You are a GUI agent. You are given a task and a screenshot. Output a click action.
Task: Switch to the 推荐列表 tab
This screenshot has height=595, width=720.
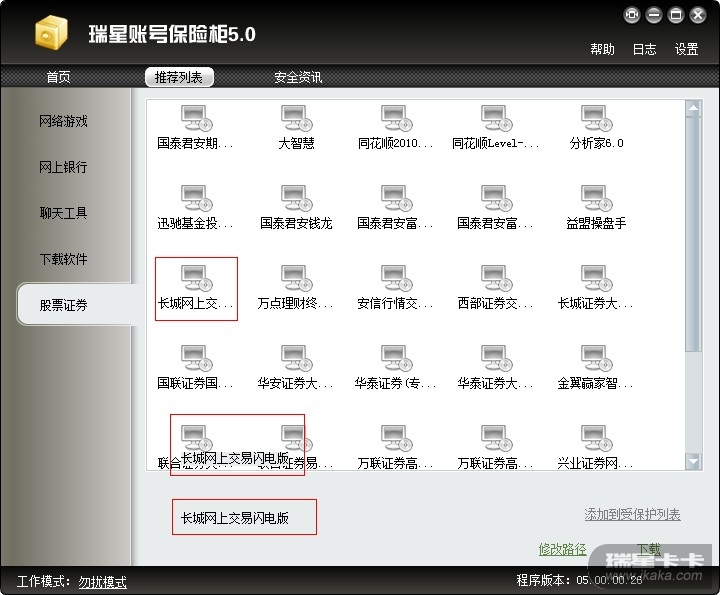pyautogui.click(x=179, y=77)
